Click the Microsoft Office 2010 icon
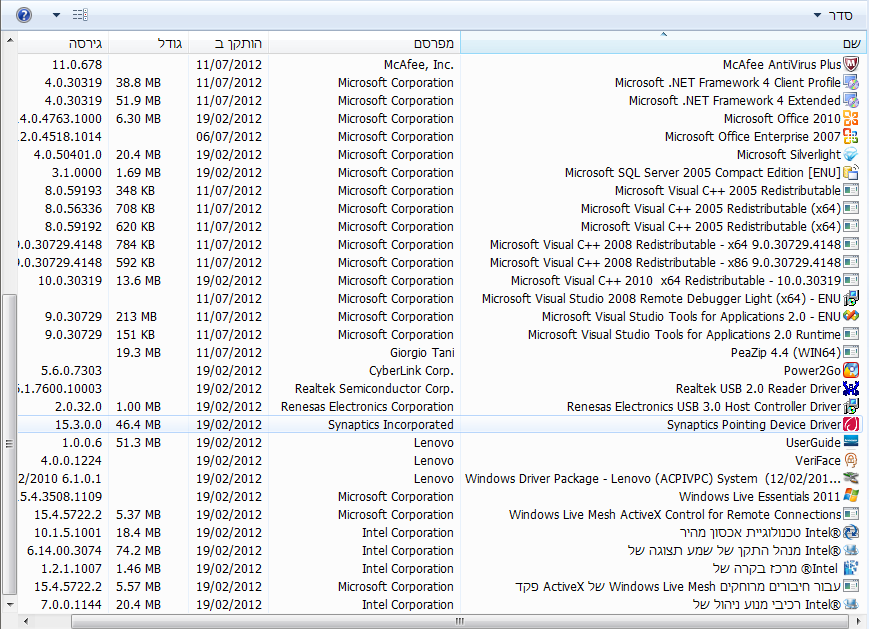This screenshot has height=629, width=869. 851,119
